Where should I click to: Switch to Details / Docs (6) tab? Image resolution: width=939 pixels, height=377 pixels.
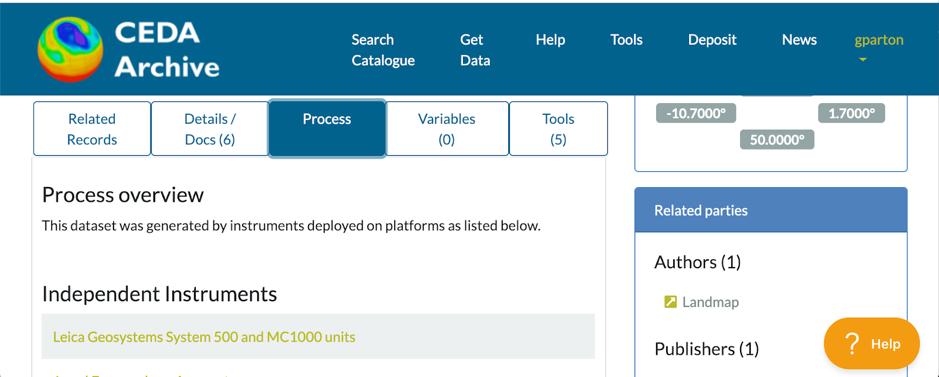pos(210,129)
